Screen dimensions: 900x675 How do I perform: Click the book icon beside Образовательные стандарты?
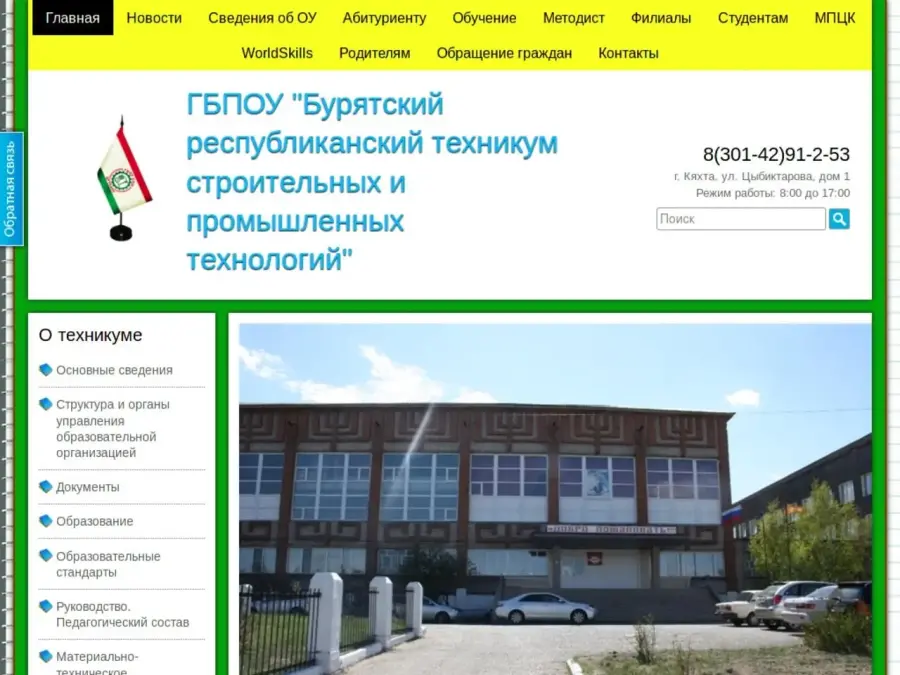pyautogui.click(x=45, y=556)
